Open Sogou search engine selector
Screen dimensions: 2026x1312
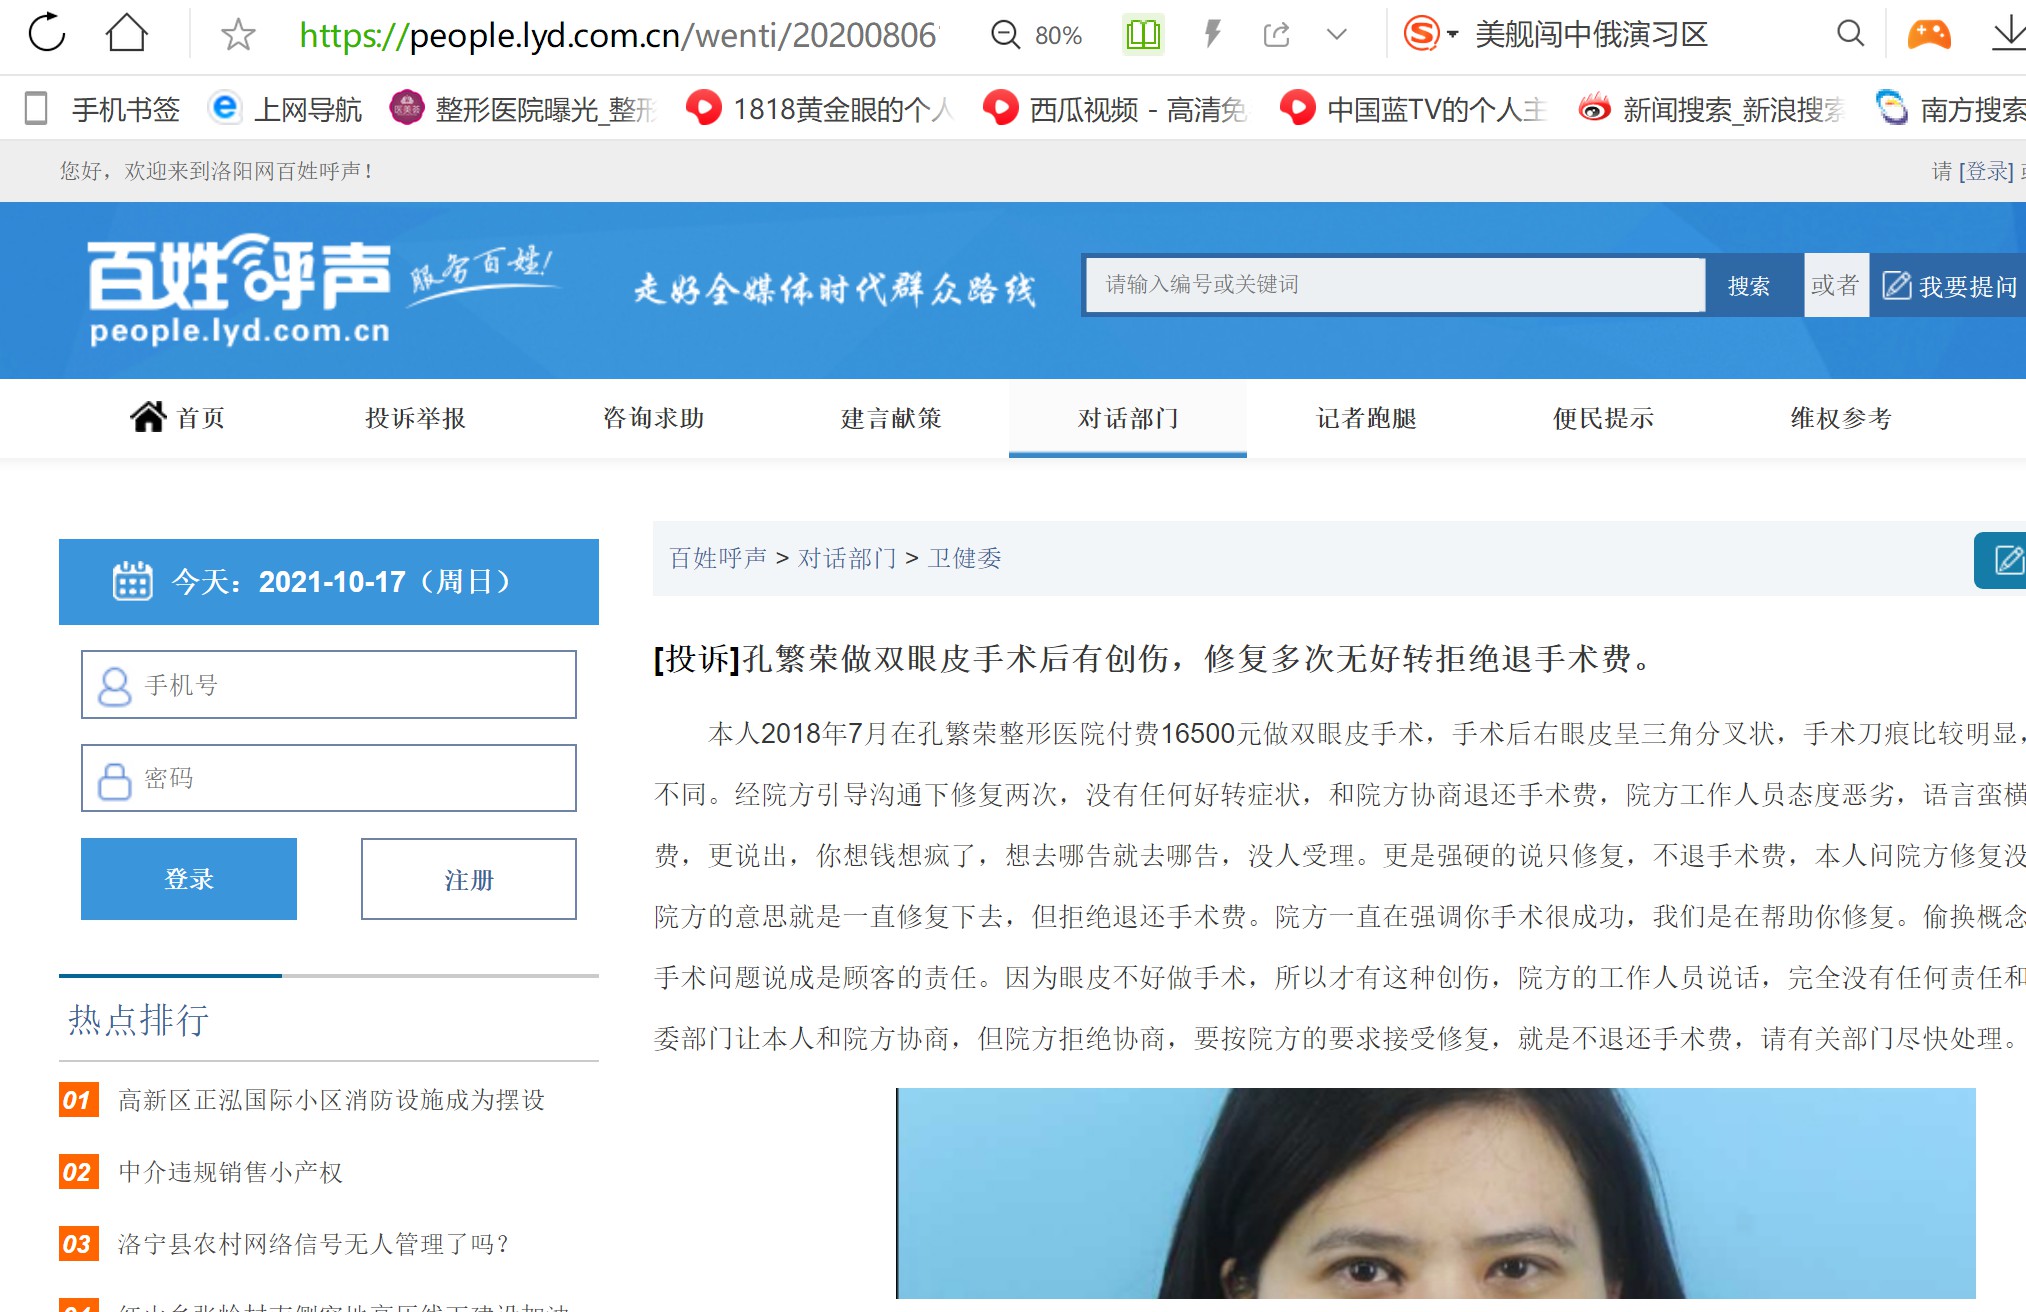click(x=1431, y=34)
